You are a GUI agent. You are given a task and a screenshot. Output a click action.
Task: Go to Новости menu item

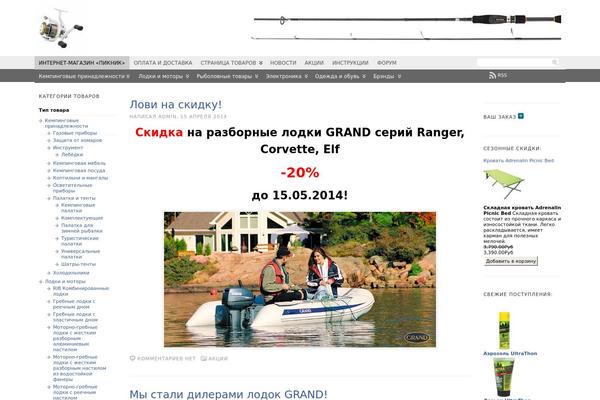[283, 62]
